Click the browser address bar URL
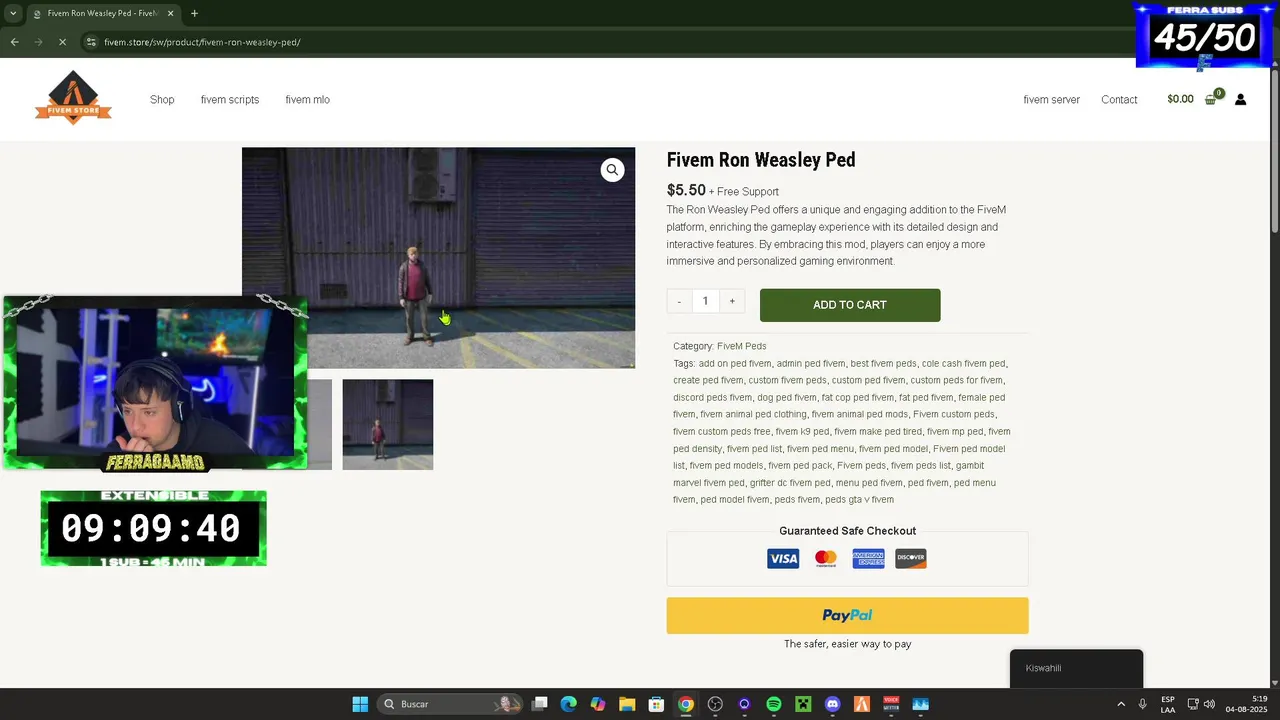 (202, 42)
